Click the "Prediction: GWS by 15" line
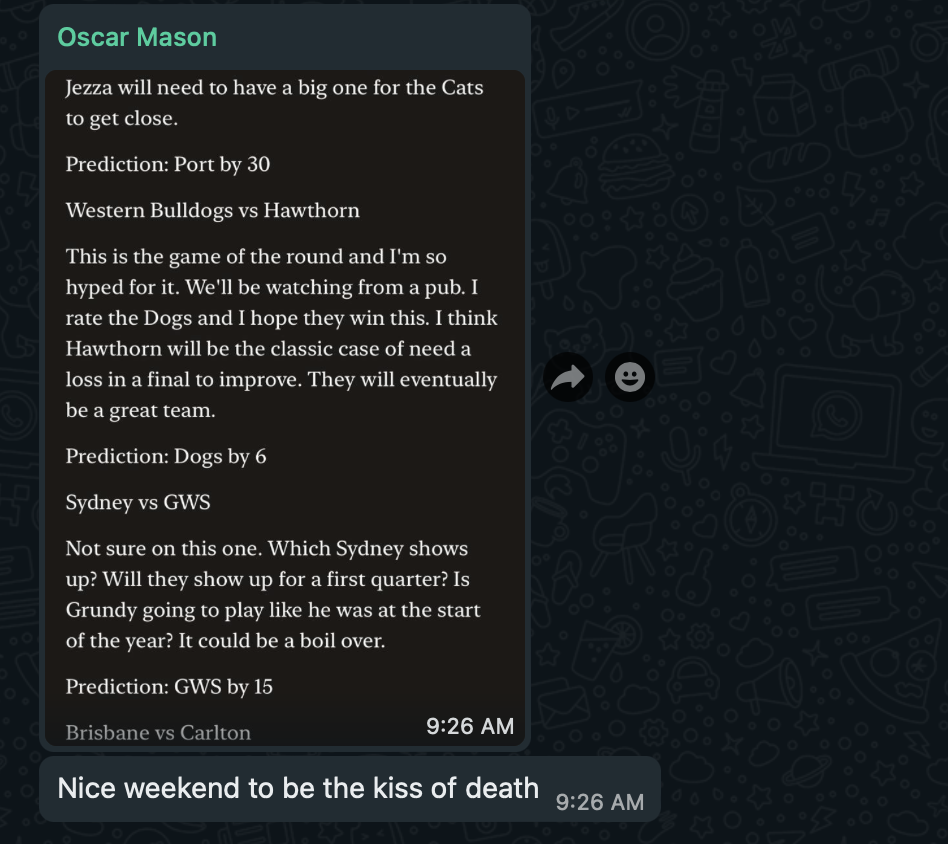The width and height of the screenshot is (948, 844). coord(169,686)
